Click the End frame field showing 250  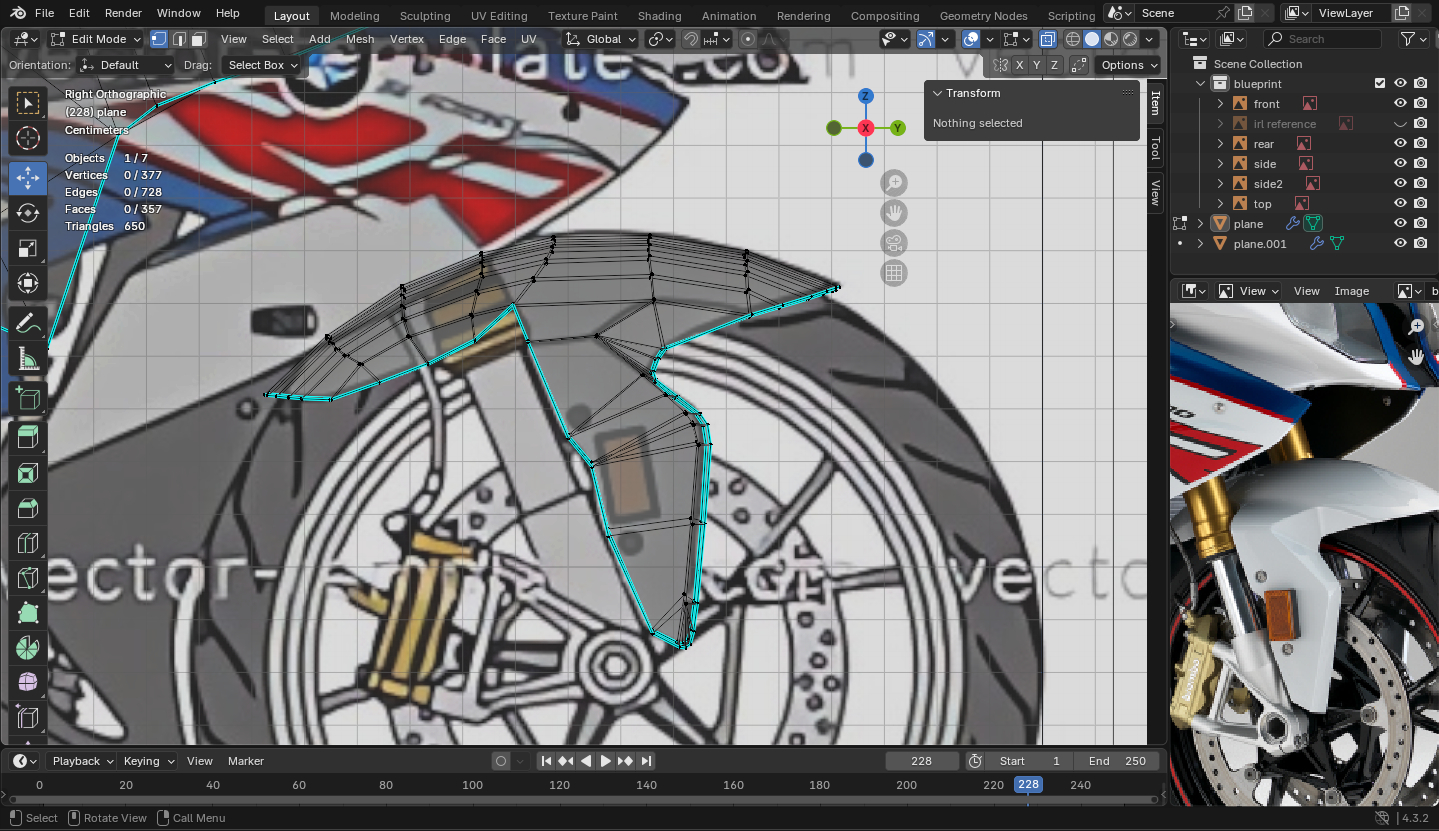[1118, 761]
